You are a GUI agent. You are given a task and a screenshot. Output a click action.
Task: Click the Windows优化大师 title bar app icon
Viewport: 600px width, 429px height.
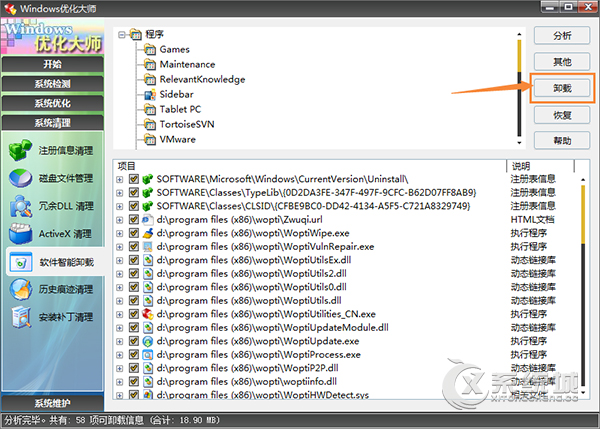(x=10, y=8)
